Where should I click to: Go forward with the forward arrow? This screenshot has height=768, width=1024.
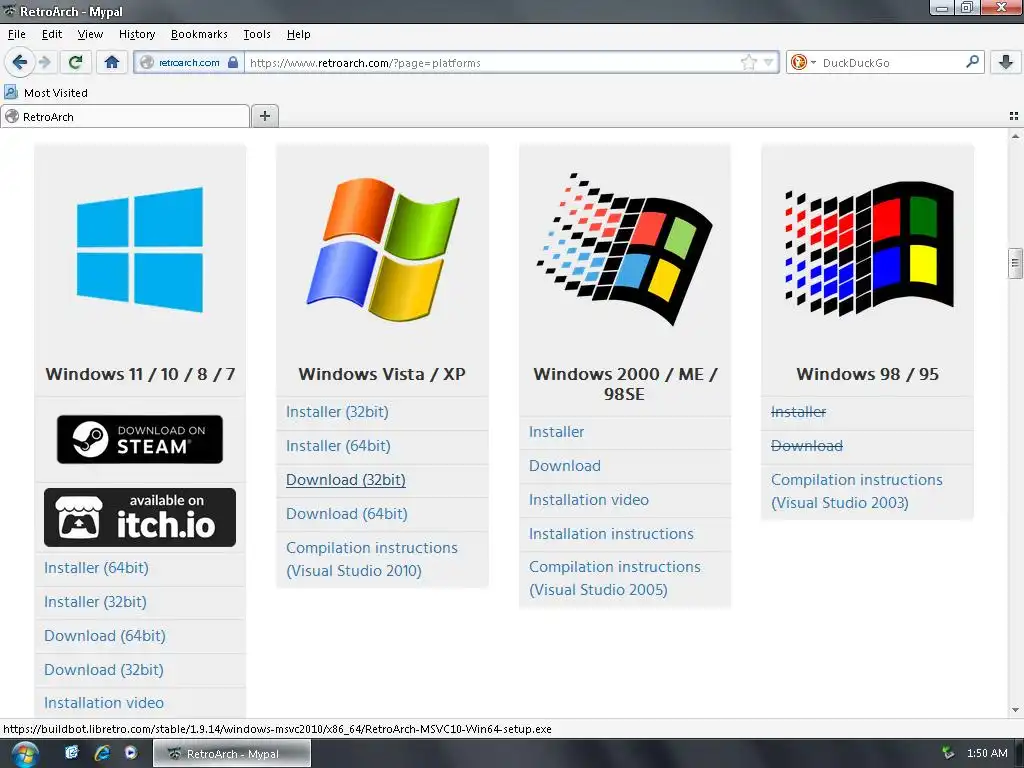[x=45, y=62]
